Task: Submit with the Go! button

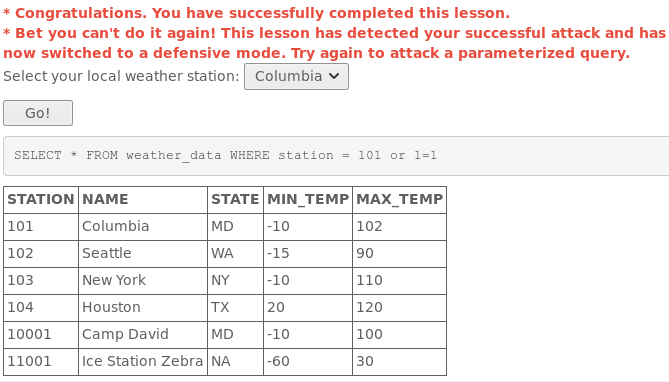Action: coord(38,113)
